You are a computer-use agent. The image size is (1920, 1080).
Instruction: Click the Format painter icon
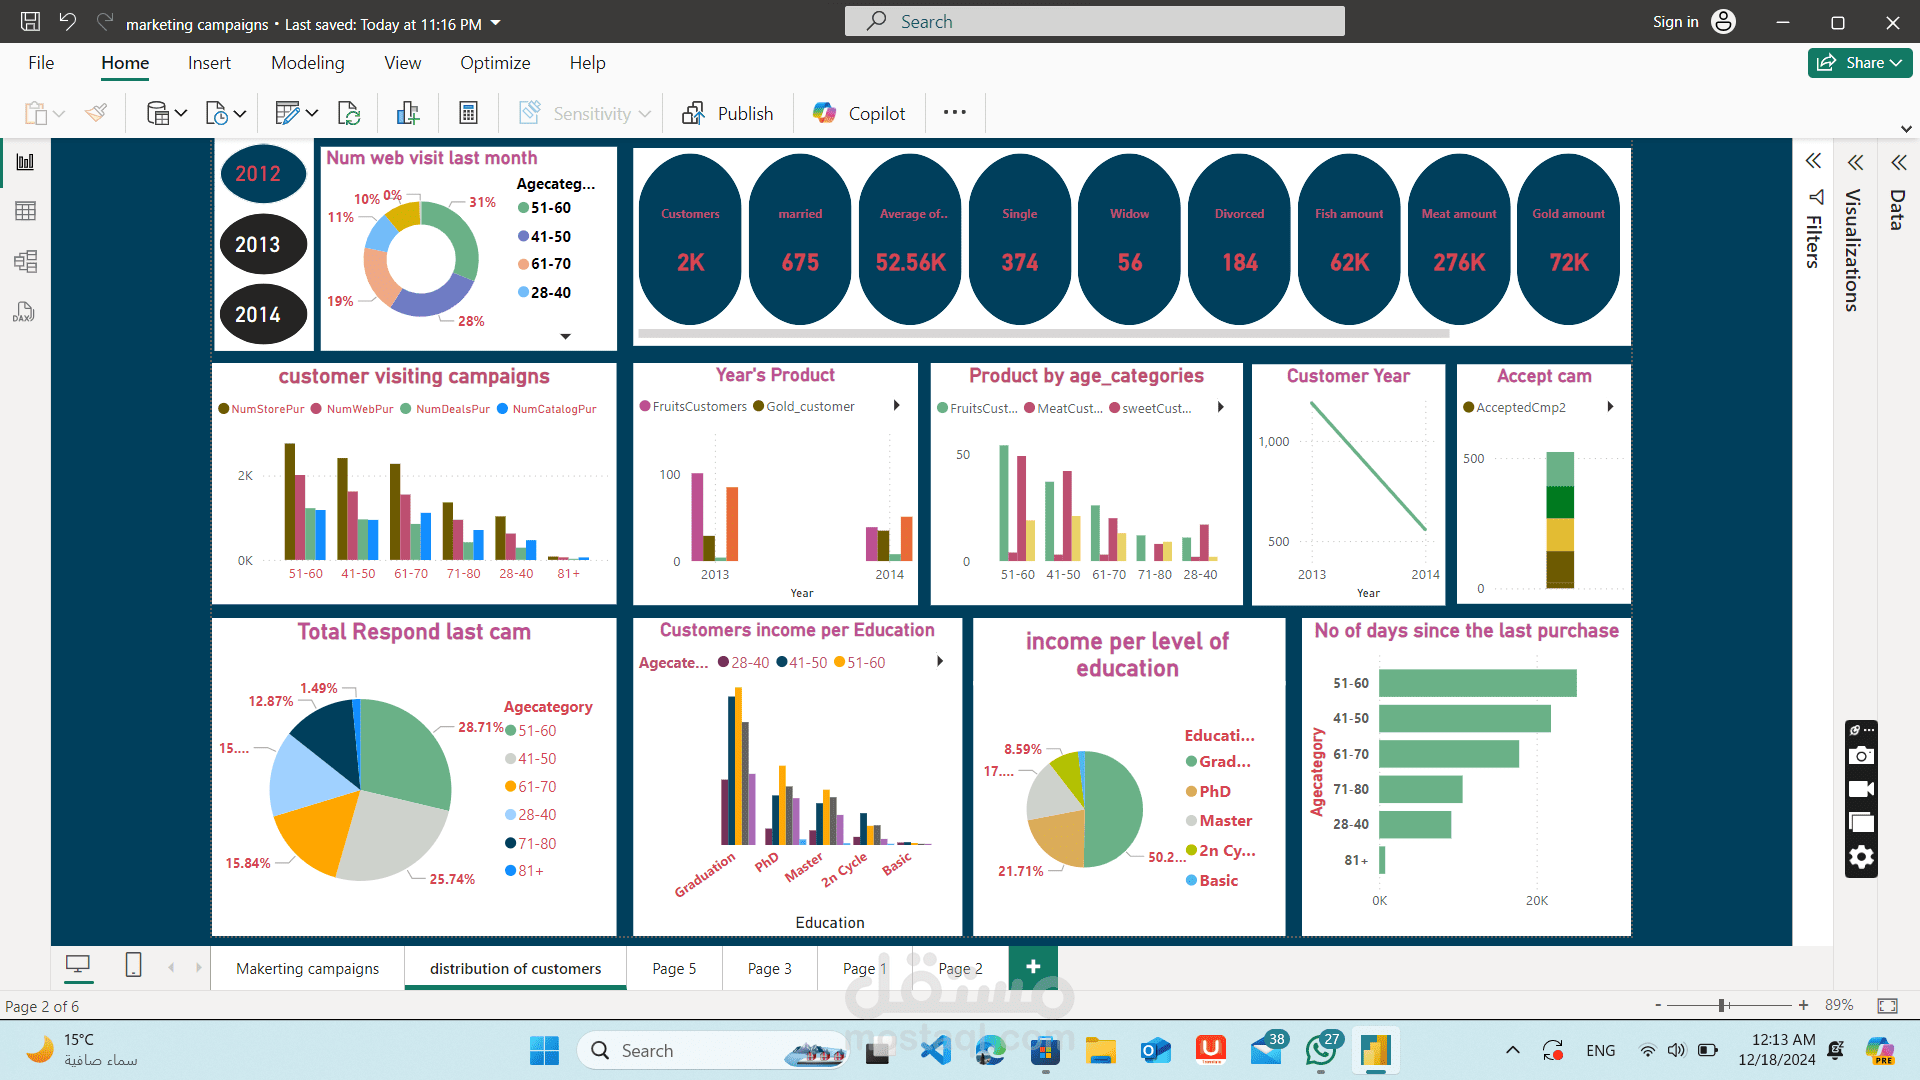coord(96,113)
